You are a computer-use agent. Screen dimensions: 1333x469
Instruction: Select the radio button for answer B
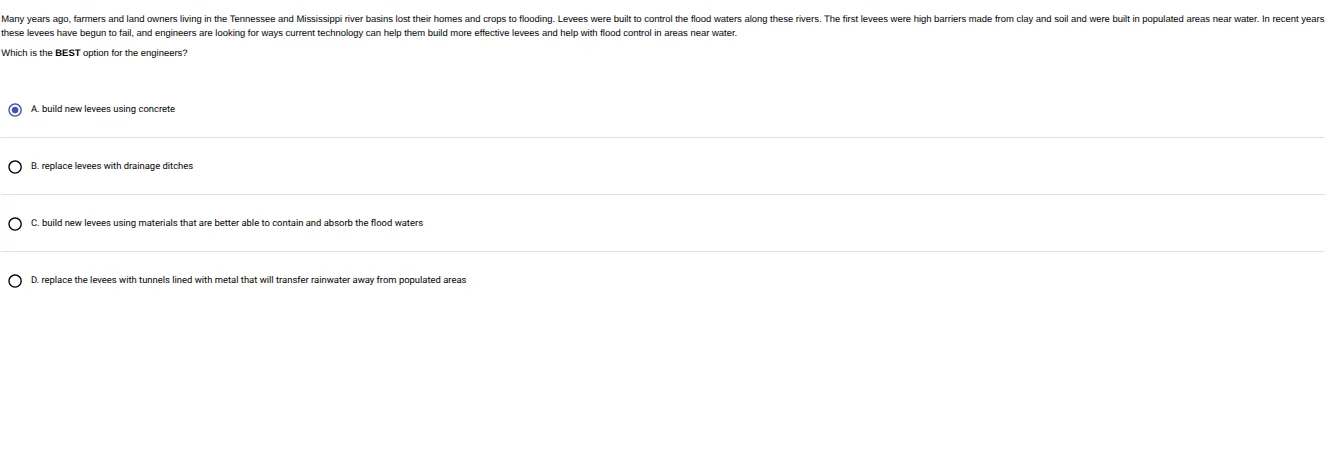pyautogui.click(x=14, y=167)
